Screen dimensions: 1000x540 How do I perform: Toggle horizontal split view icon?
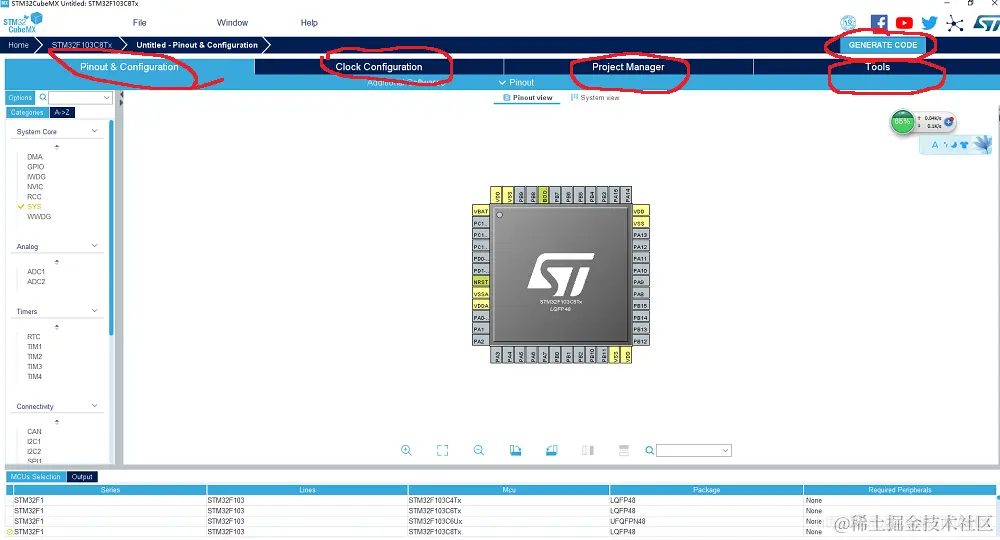click(624, 450)
